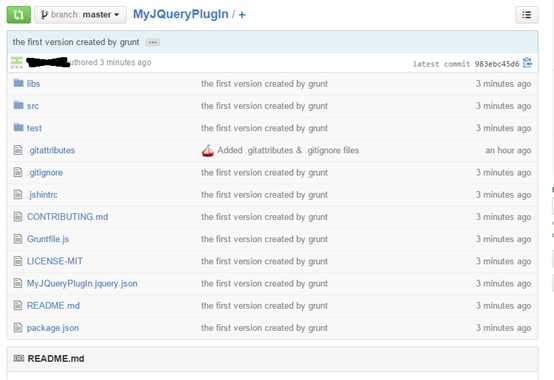Click 'the first version created by grunt' header message

(76, 42)
